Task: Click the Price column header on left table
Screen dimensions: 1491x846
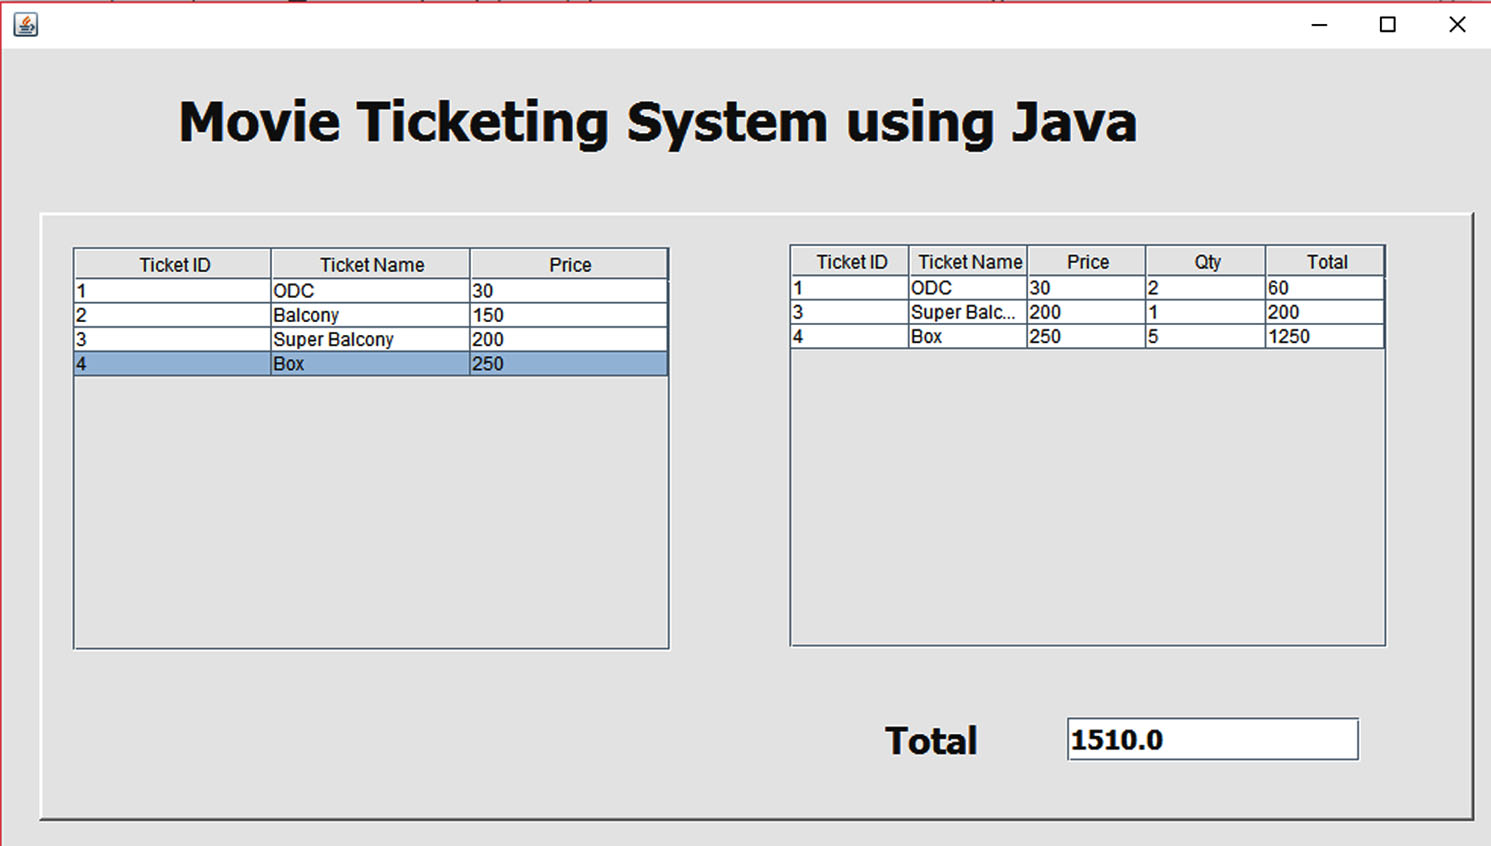Action: pyautogui.click(x=568, y=264)
